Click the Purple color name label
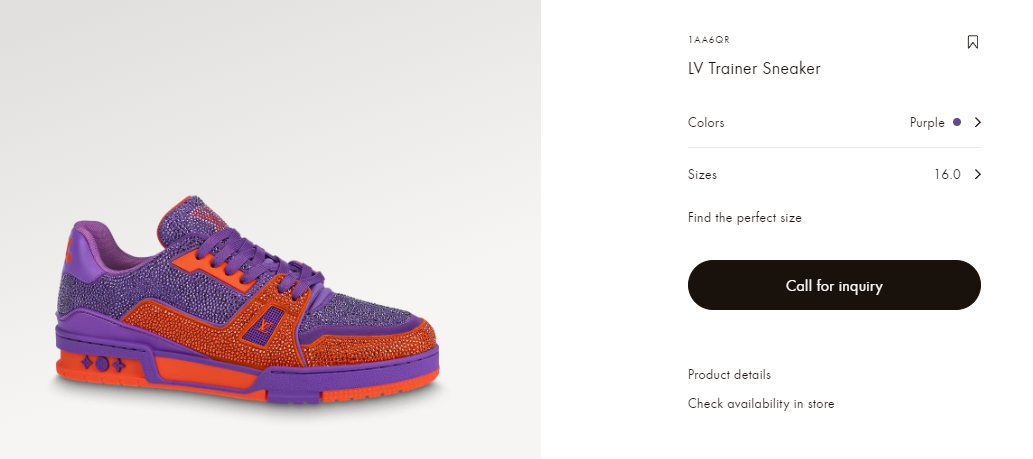The height and width of the screenshot is (459, 1033). click(x=927, y=122)
